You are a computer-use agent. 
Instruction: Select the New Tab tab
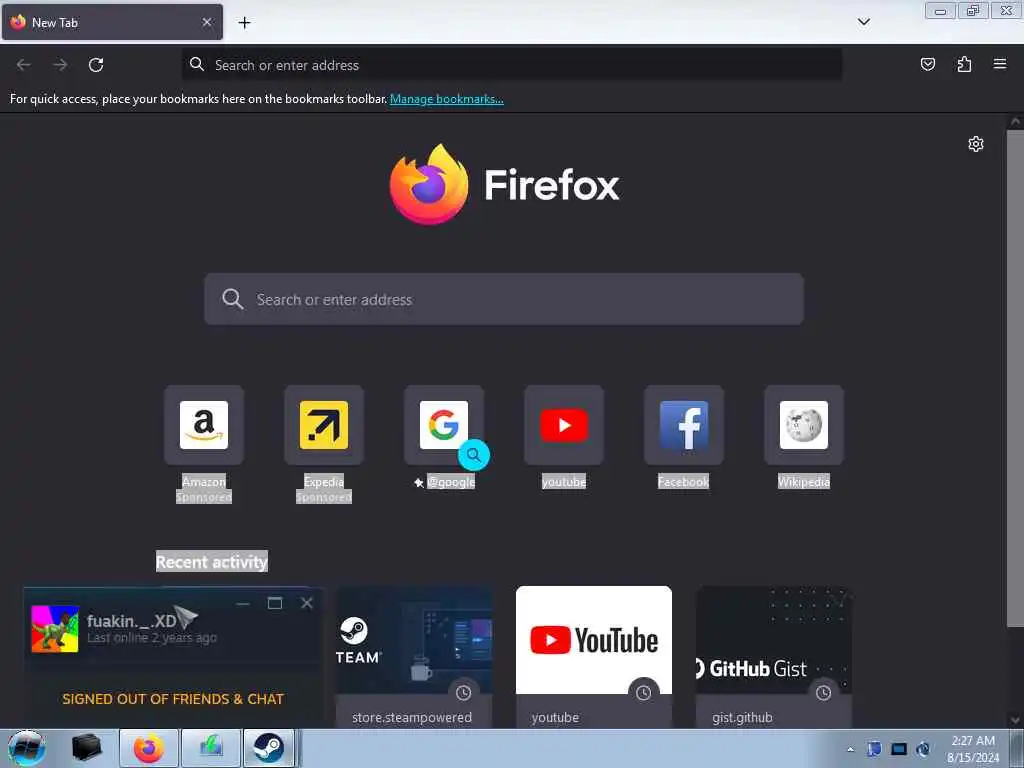click(x=112, y=22)
